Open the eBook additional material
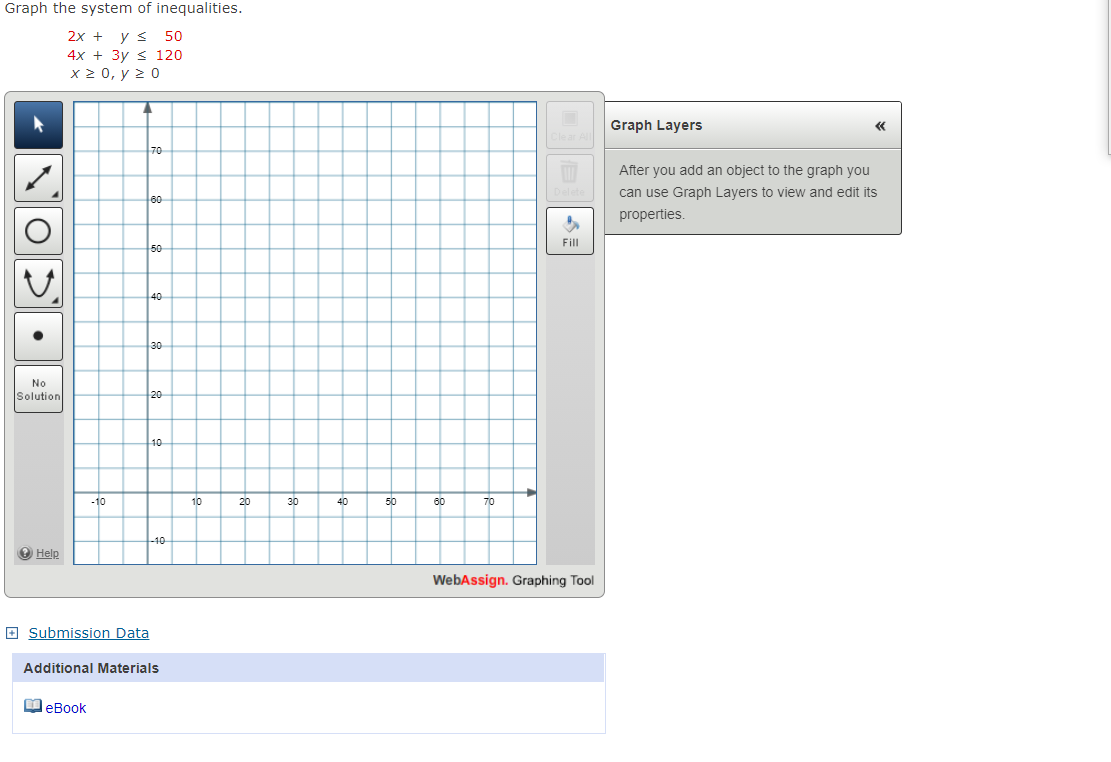The width and height of the screenshot is (1111, 762). click(x=65, y=708)
